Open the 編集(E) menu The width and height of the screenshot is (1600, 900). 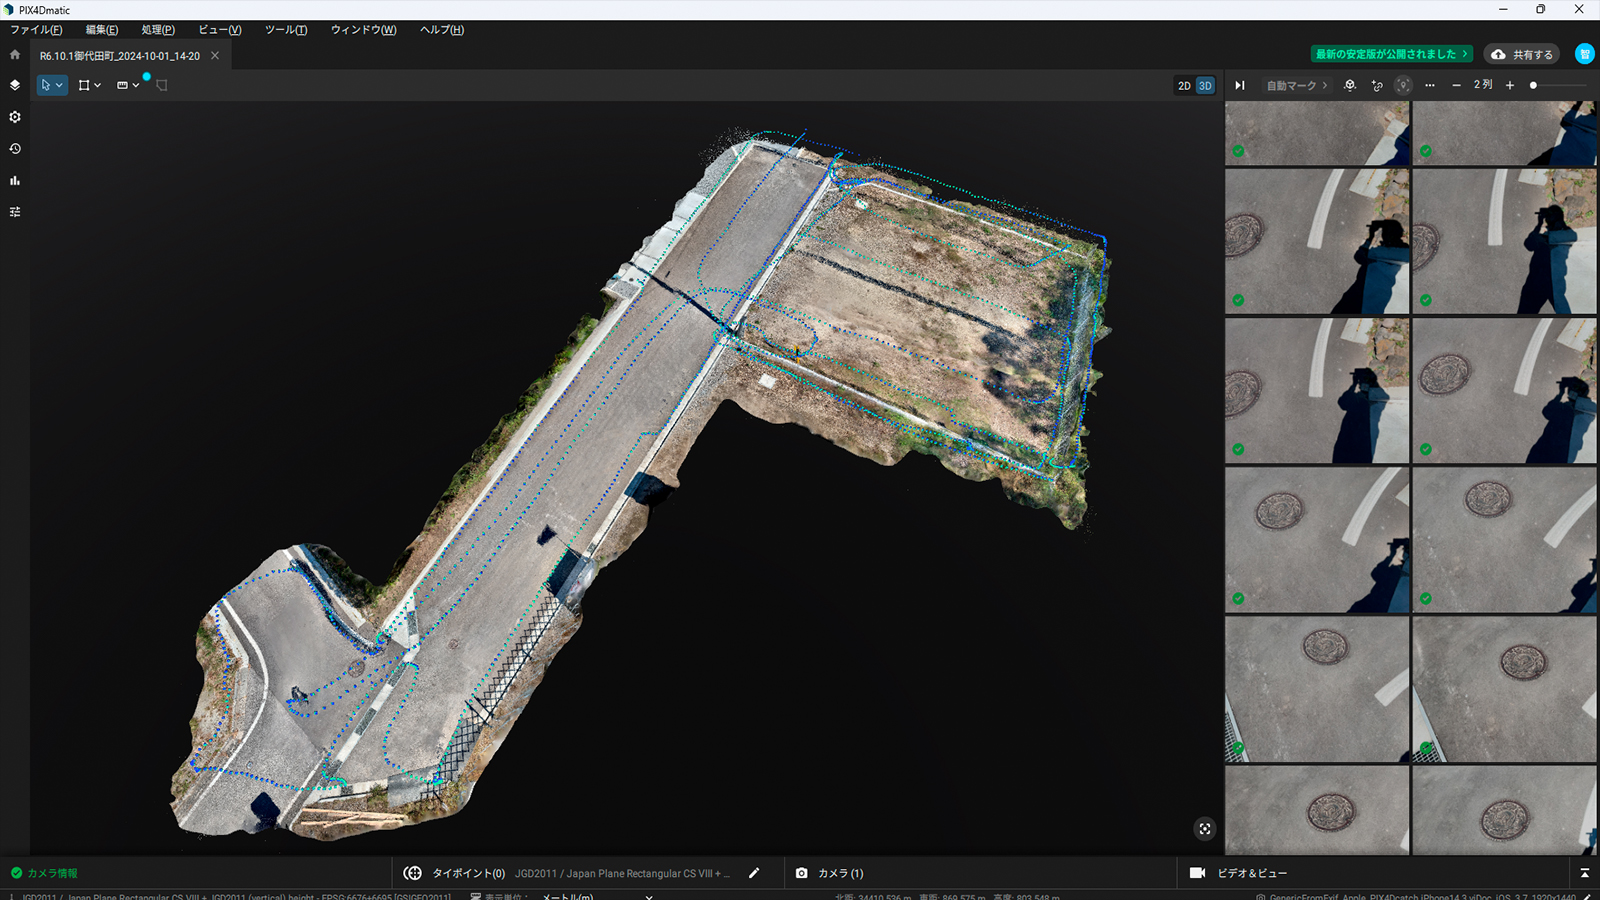[102, 30]
